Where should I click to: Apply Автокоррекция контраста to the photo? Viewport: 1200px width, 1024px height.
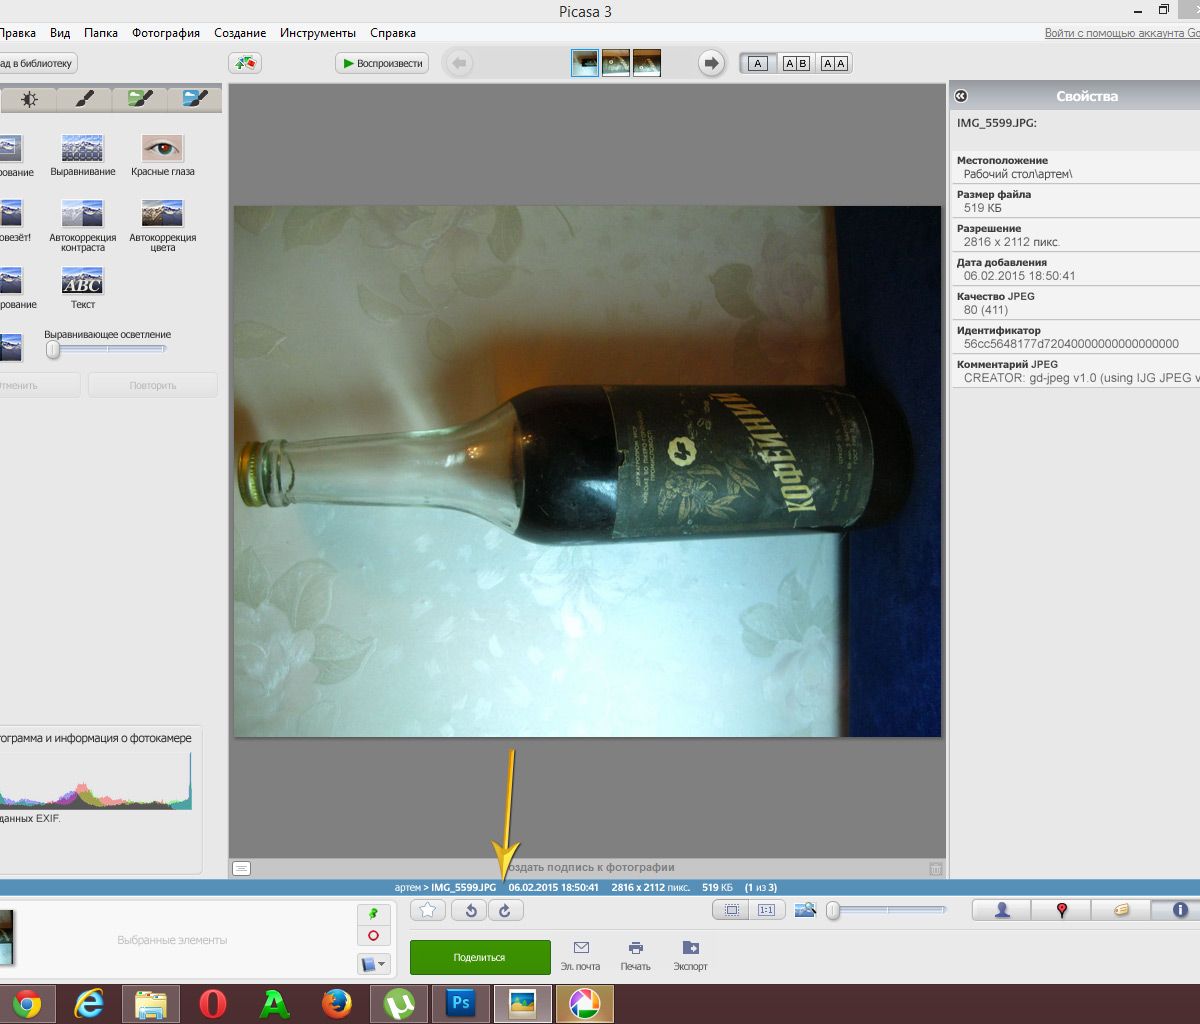(x=82, y=214)
